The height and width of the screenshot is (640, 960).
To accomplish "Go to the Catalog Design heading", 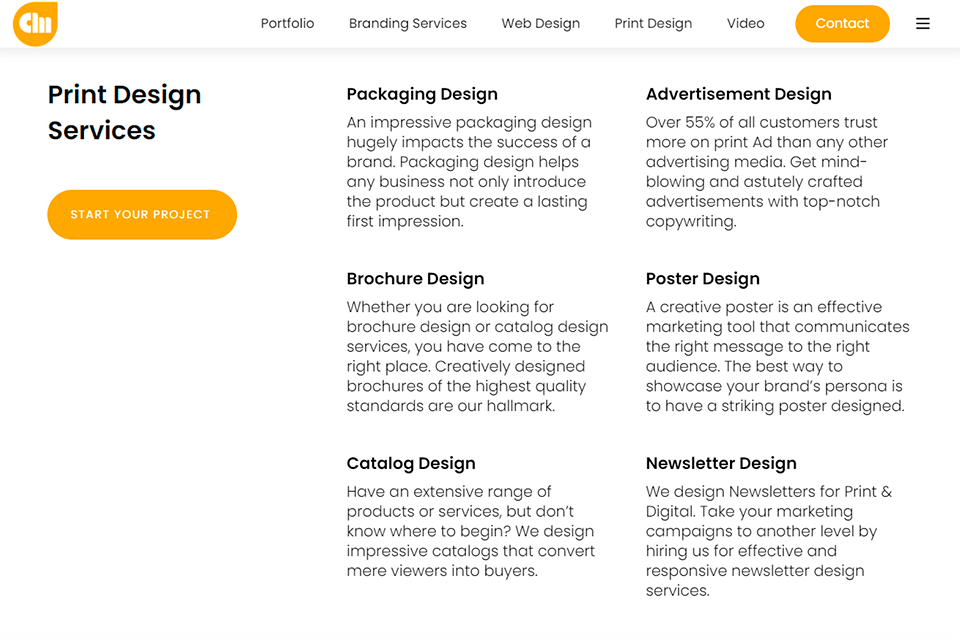I will [x=410, y=464].
